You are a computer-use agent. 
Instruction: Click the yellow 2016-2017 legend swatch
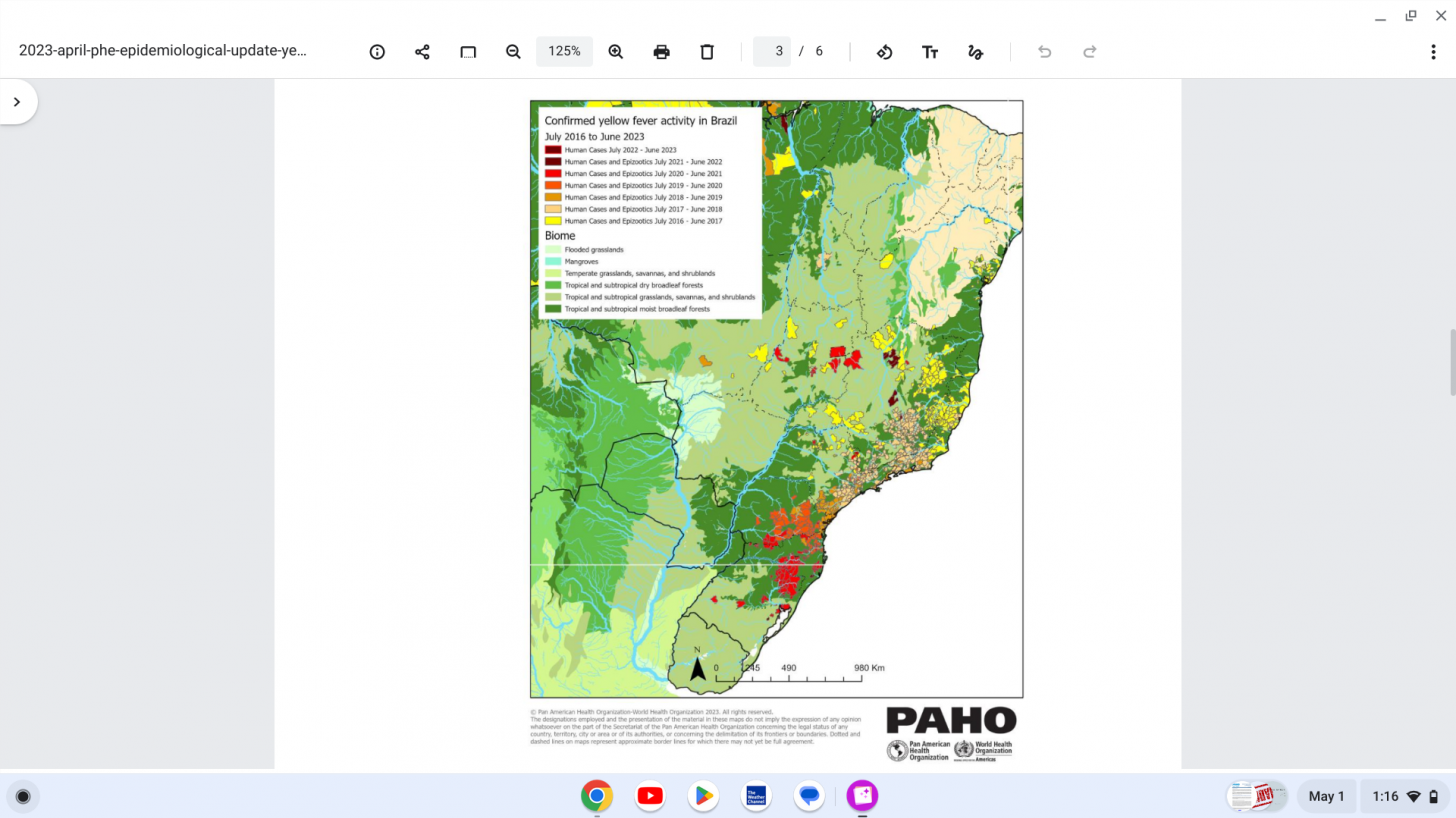552,221
